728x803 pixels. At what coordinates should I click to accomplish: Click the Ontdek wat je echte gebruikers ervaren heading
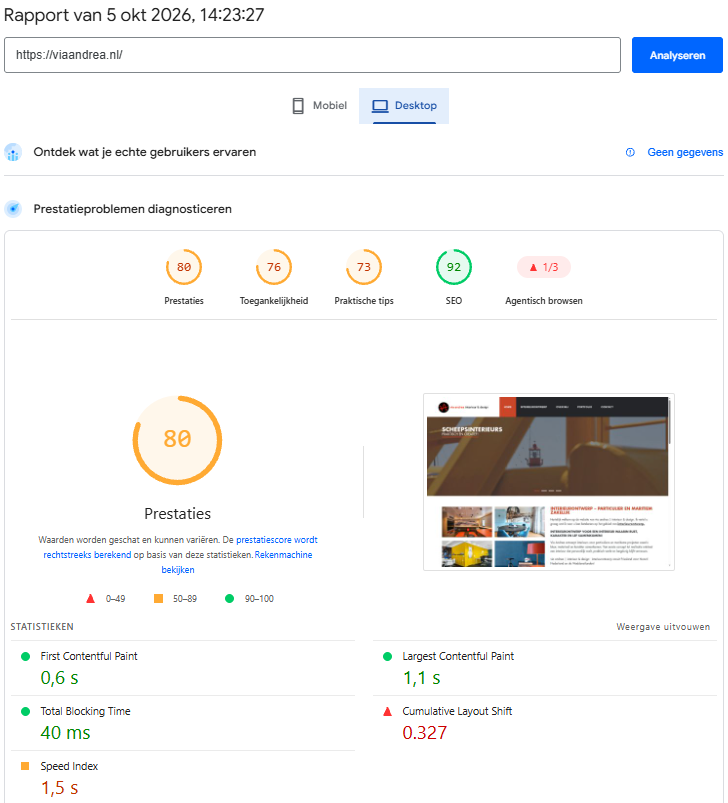pyautogui.click(x=145, y=152)
